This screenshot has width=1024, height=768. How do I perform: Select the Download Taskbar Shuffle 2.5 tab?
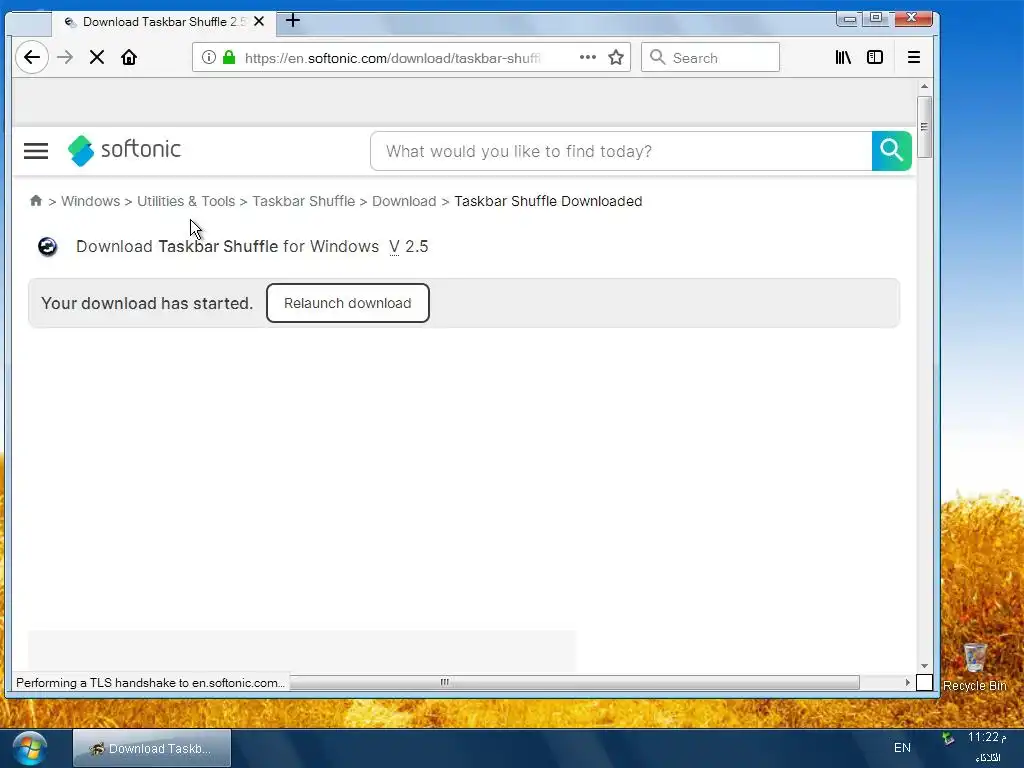(163, 22)
